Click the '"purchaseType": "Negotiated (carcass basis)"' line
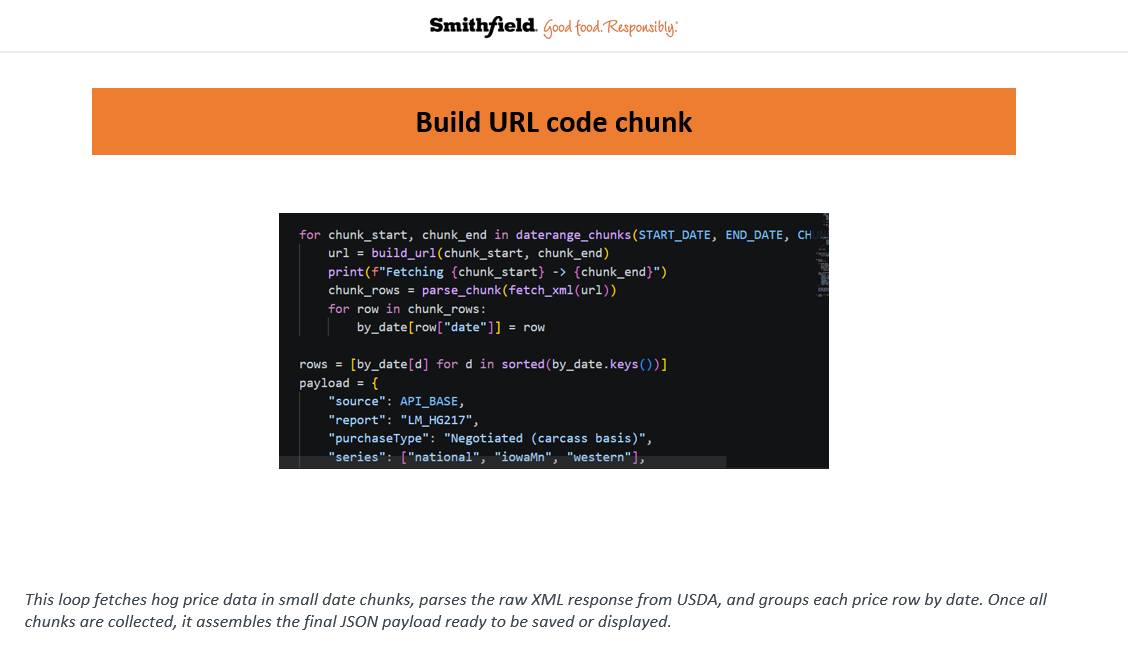Image resolution: width=1128 pixels, height=658 pixels. (490, 439)
